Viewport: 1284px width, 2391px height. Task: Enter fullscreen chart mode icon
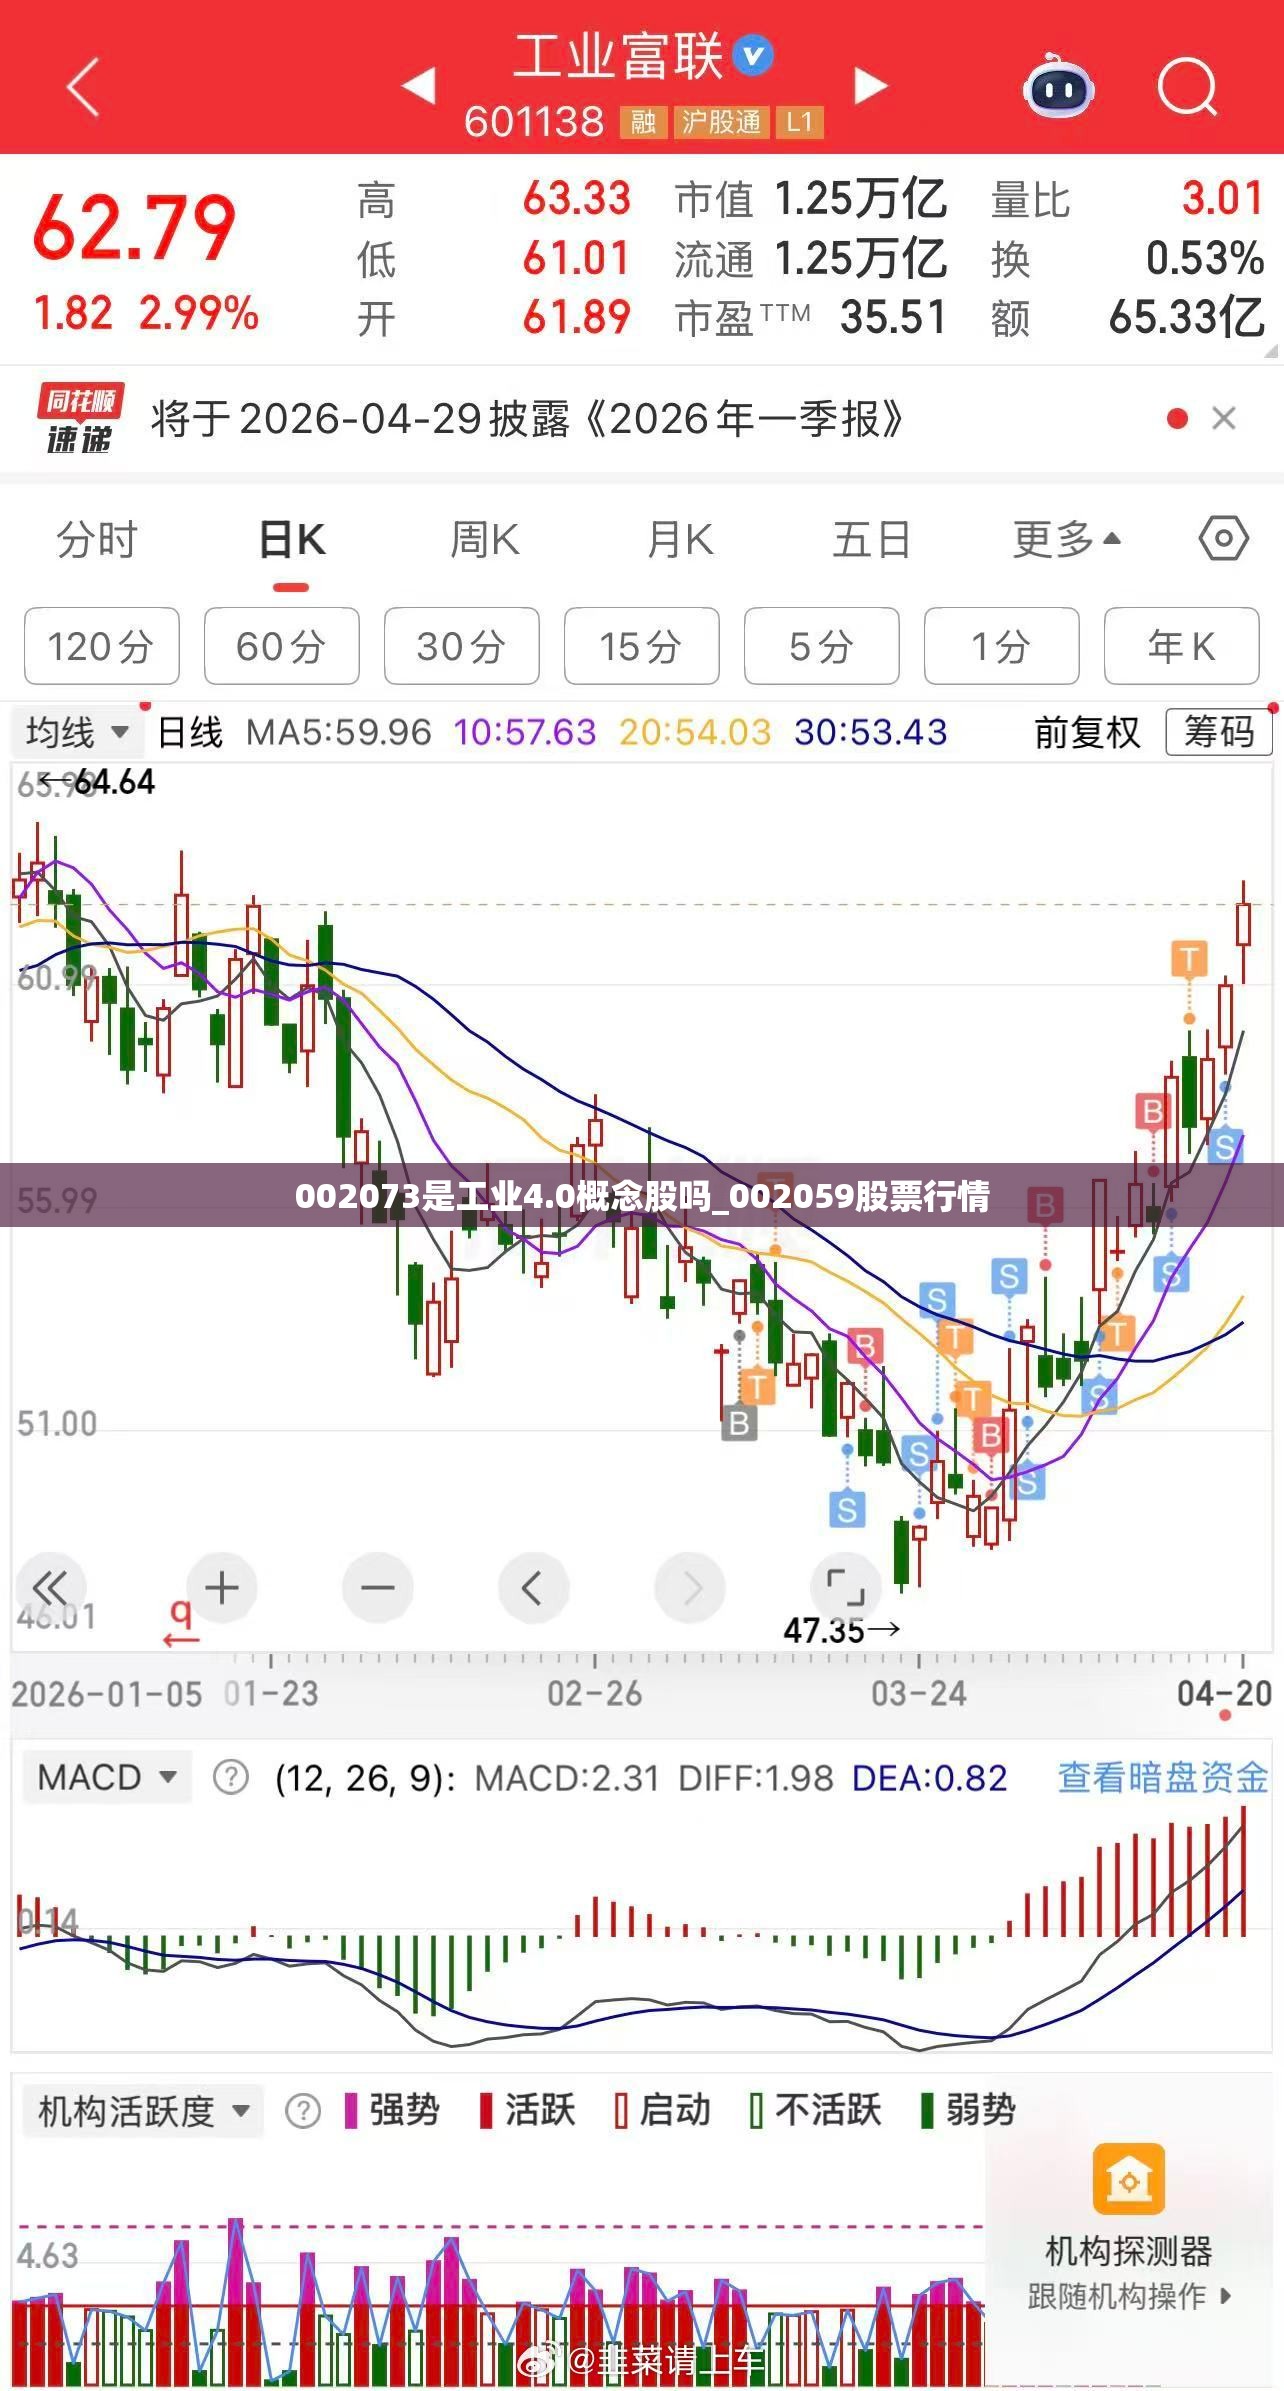point(845,1588)
